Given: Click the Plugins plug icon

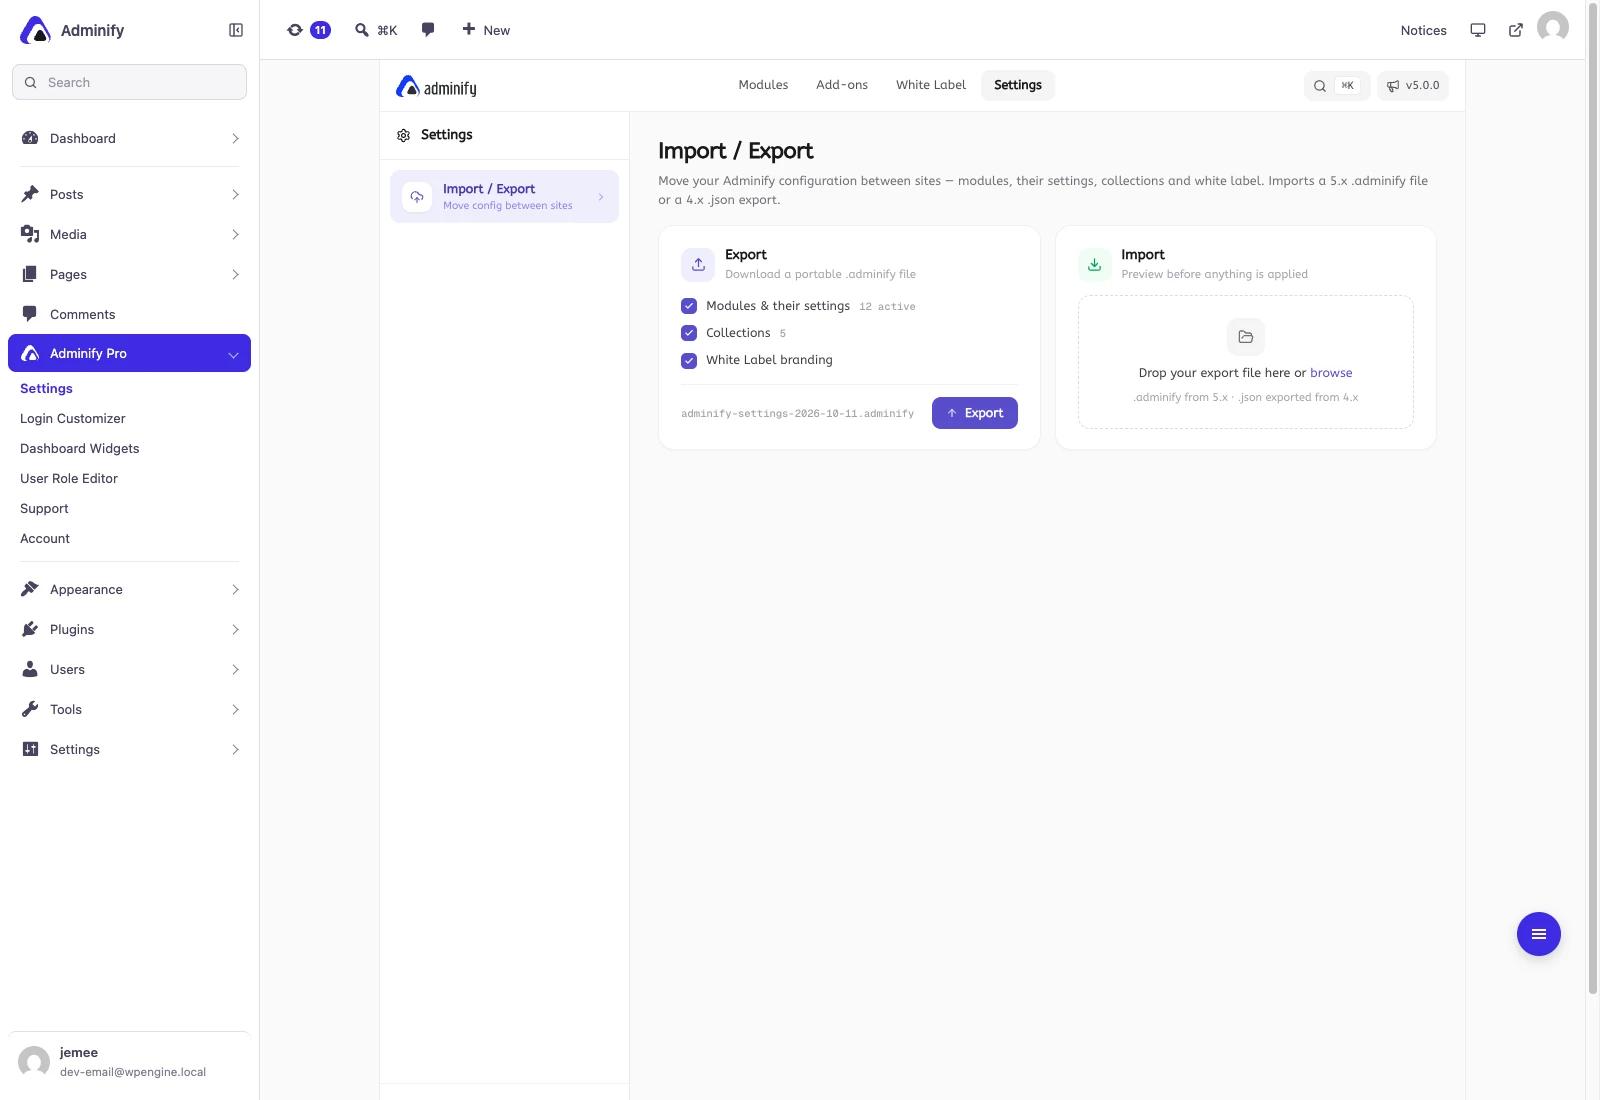Looking at the screenshot, I should (30, 629).
